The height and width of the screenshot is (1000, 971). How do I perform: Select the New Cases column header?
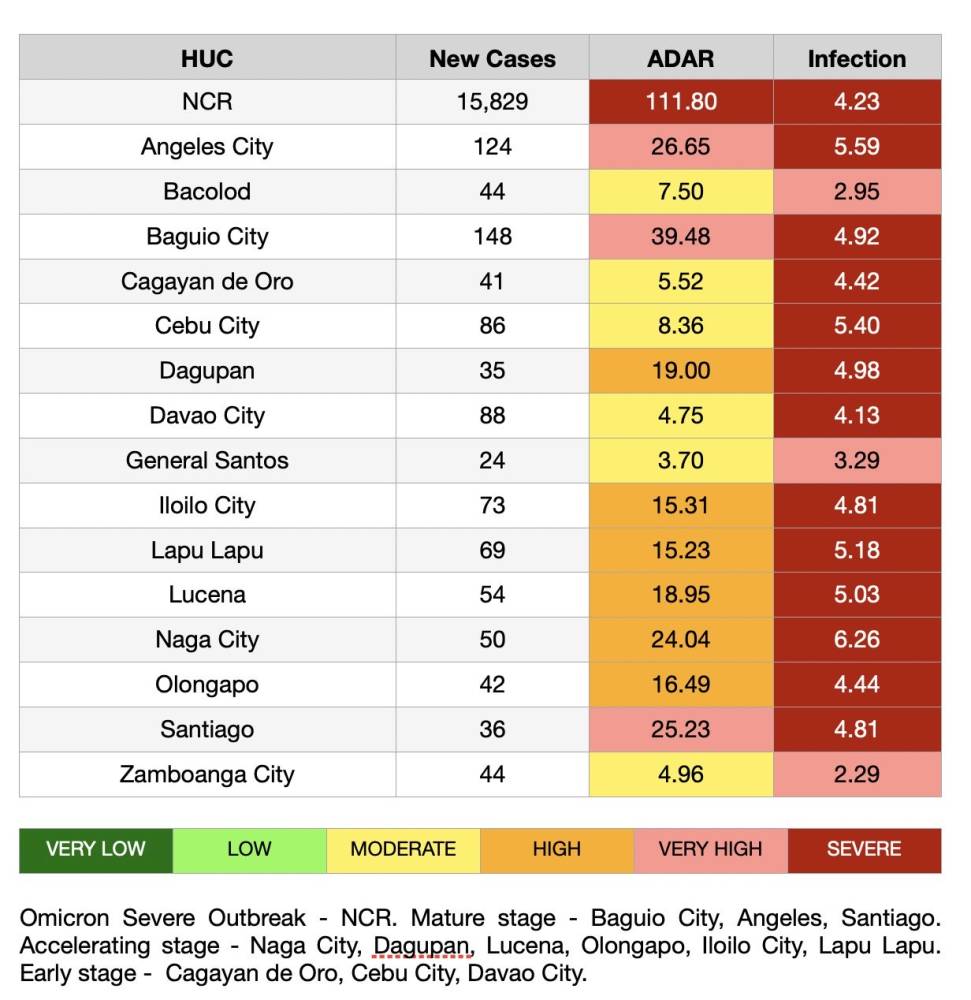(x=492, y=58)
